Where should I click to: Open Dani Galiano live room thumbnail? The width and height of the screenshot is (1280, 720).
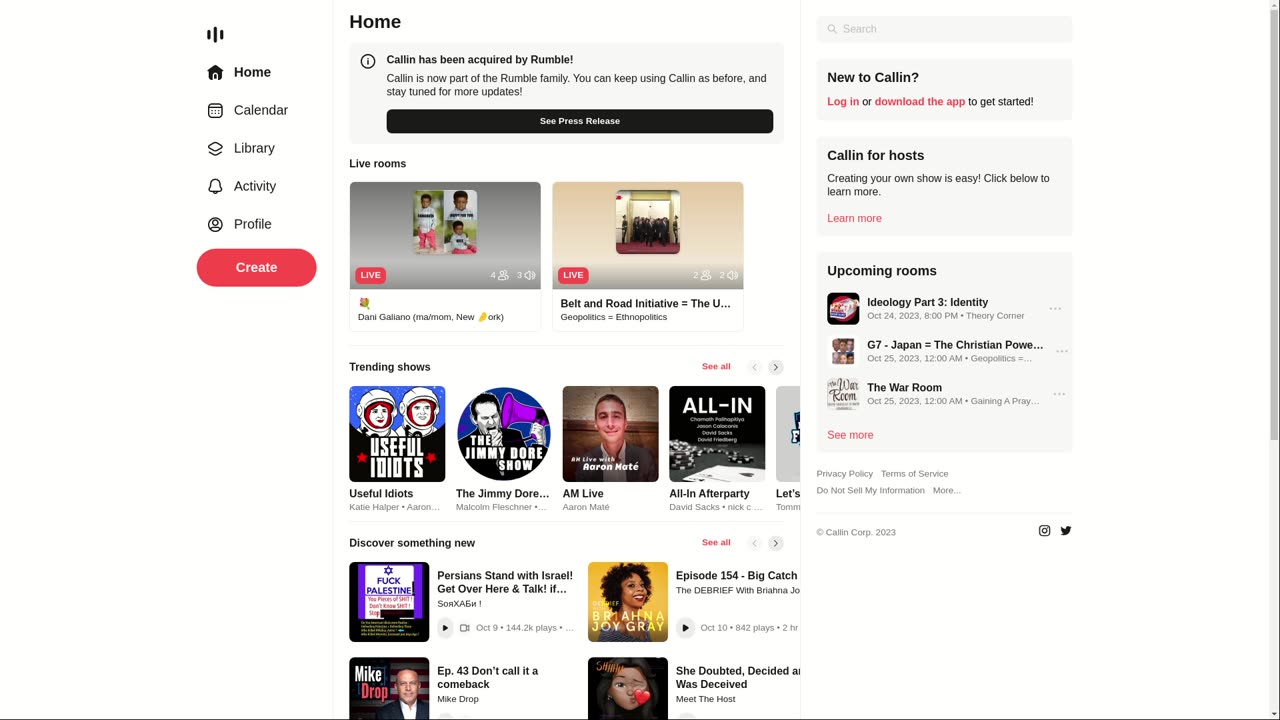pyautogui.click(x=445, y=236)
